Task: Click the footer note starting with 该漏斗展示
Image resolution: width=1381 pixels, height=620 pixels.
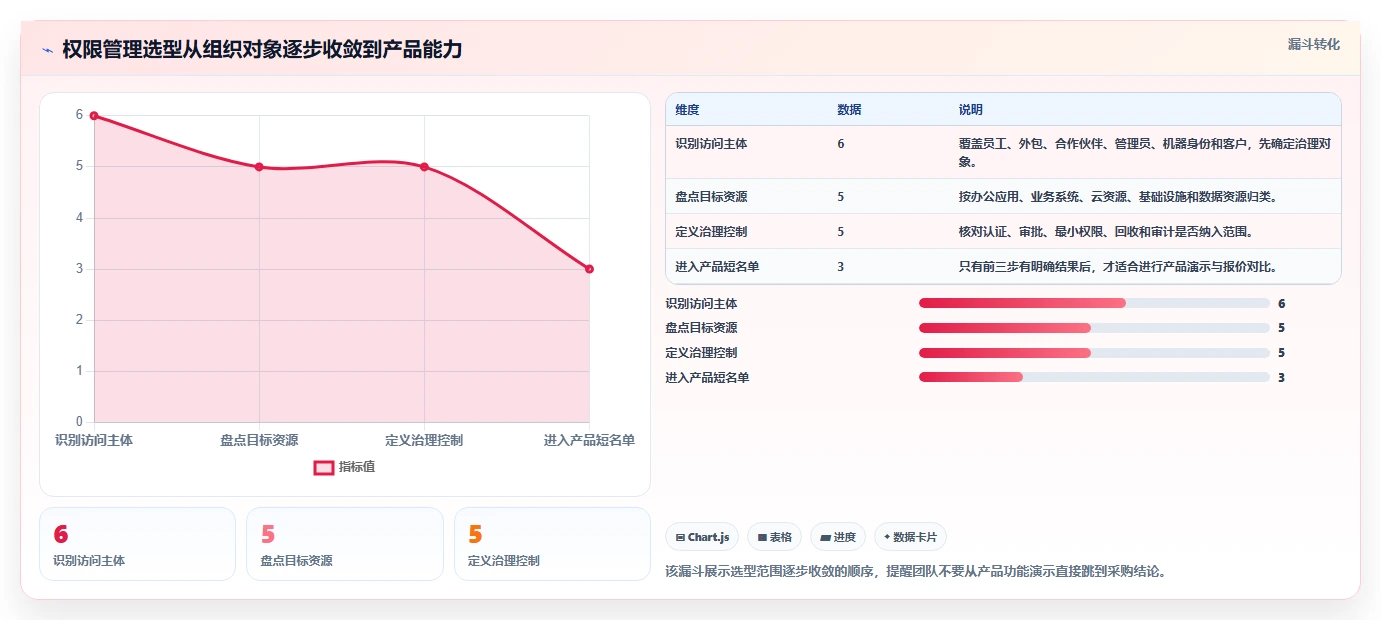Action: 916,572
